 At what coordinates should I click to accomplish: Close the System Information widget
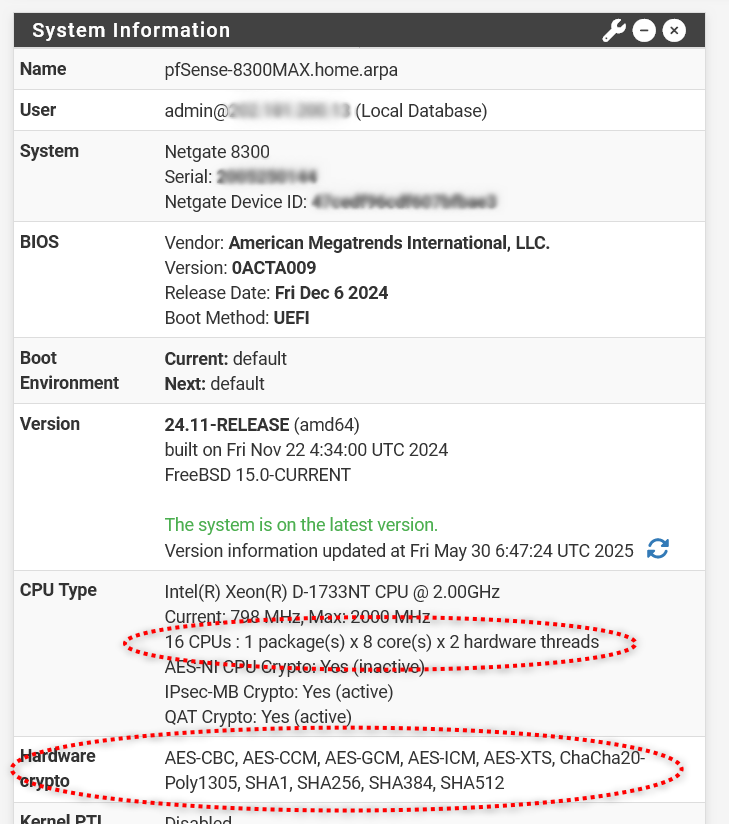pos(674,30)
